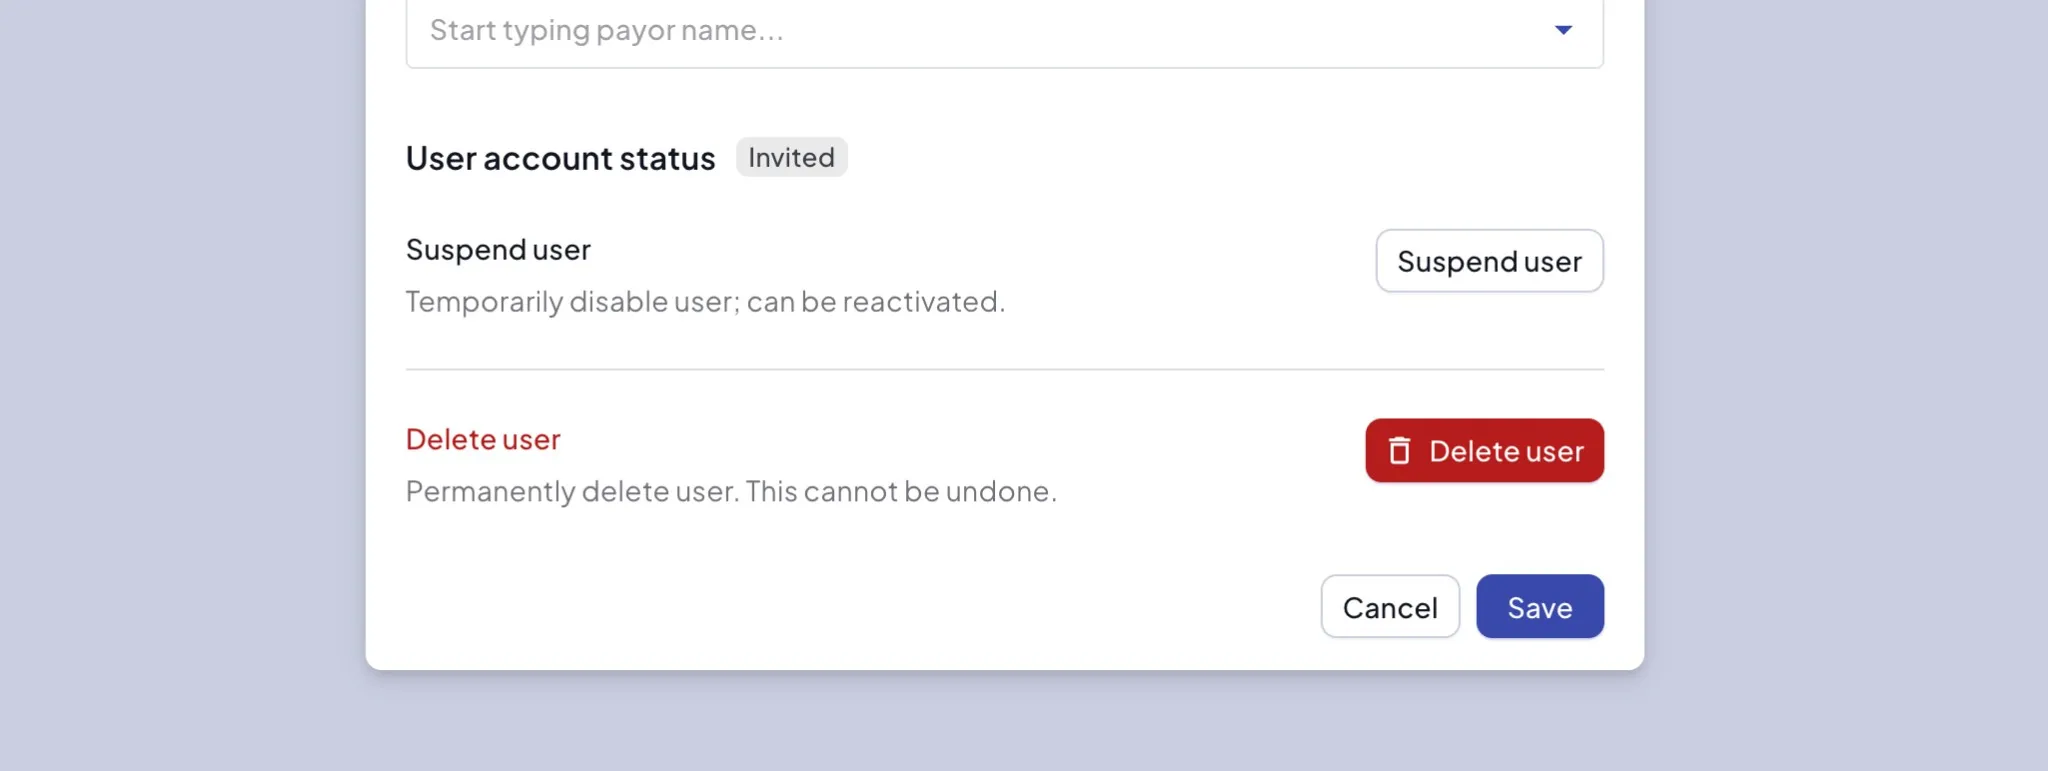
Task: Click the Invited status badge
Action: click(790, 157)
